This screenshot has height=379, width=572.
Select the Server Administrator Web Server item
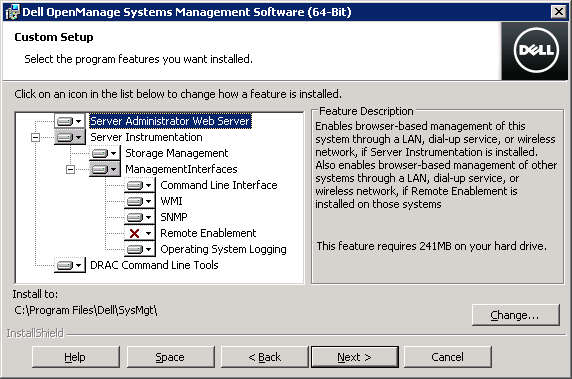coord(170,121)
